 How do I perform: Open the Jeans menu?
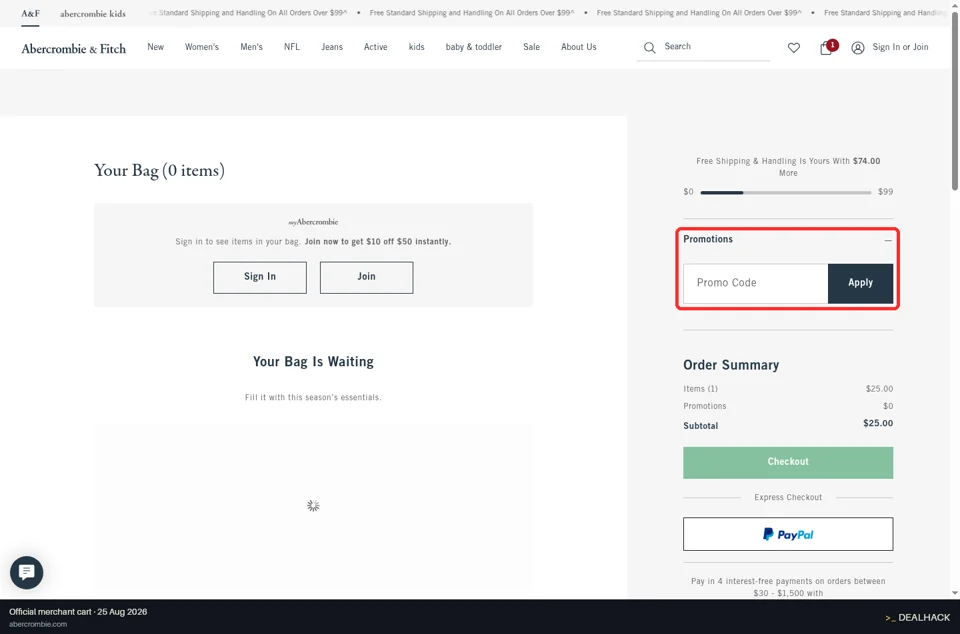coord(332,47)
